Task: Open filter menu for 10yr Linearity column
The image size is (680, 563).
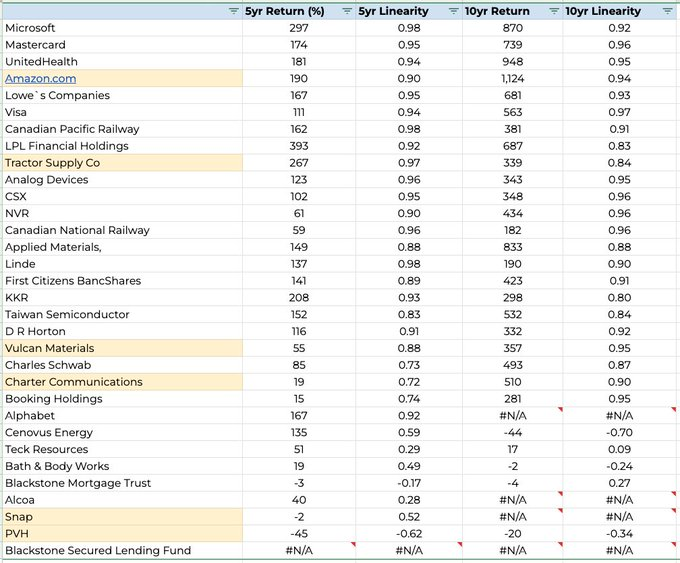Action: click(x=668, y=11)
